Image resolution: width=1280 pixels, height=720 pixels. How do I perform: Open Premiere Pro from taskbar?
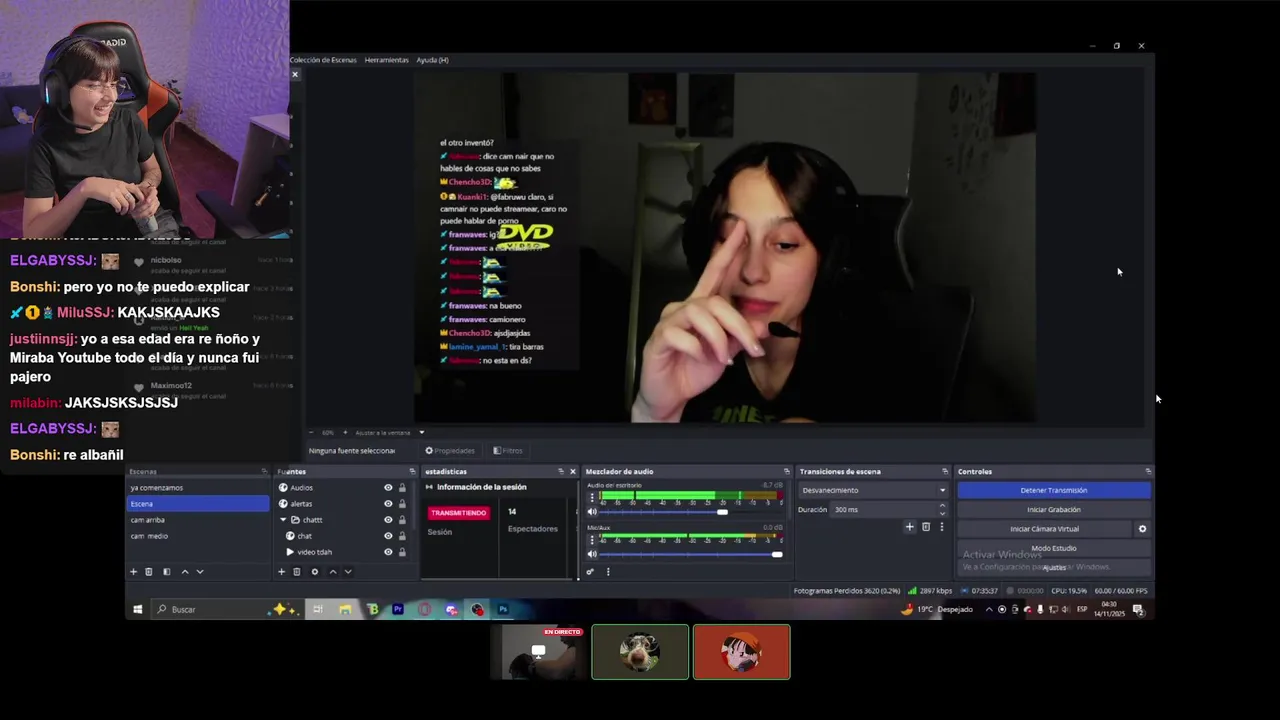(398, 609)
